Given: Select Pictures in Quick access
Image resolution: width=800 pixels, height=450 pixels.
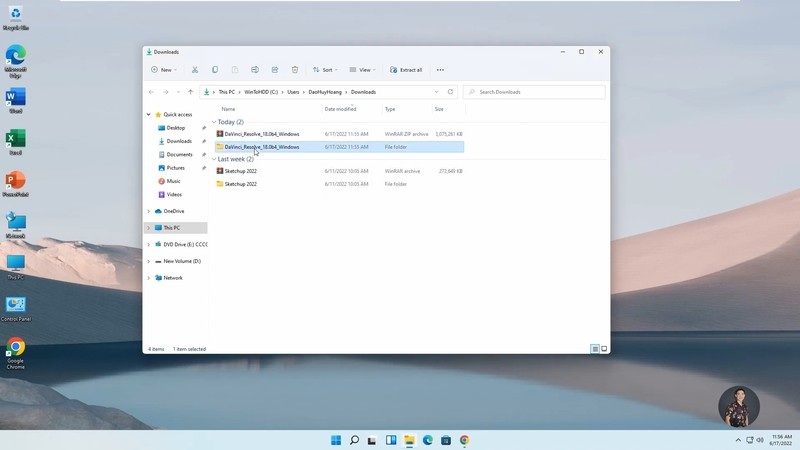Looking at the screenshot, I should pyautogui.click(x=176, y=168).
